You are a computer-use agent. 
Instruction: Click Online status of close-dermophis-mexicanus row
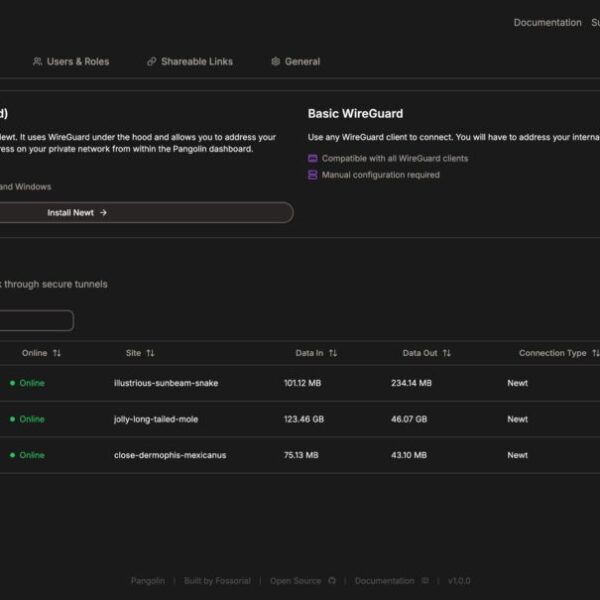pyautogui.click(x=27, y=455)
